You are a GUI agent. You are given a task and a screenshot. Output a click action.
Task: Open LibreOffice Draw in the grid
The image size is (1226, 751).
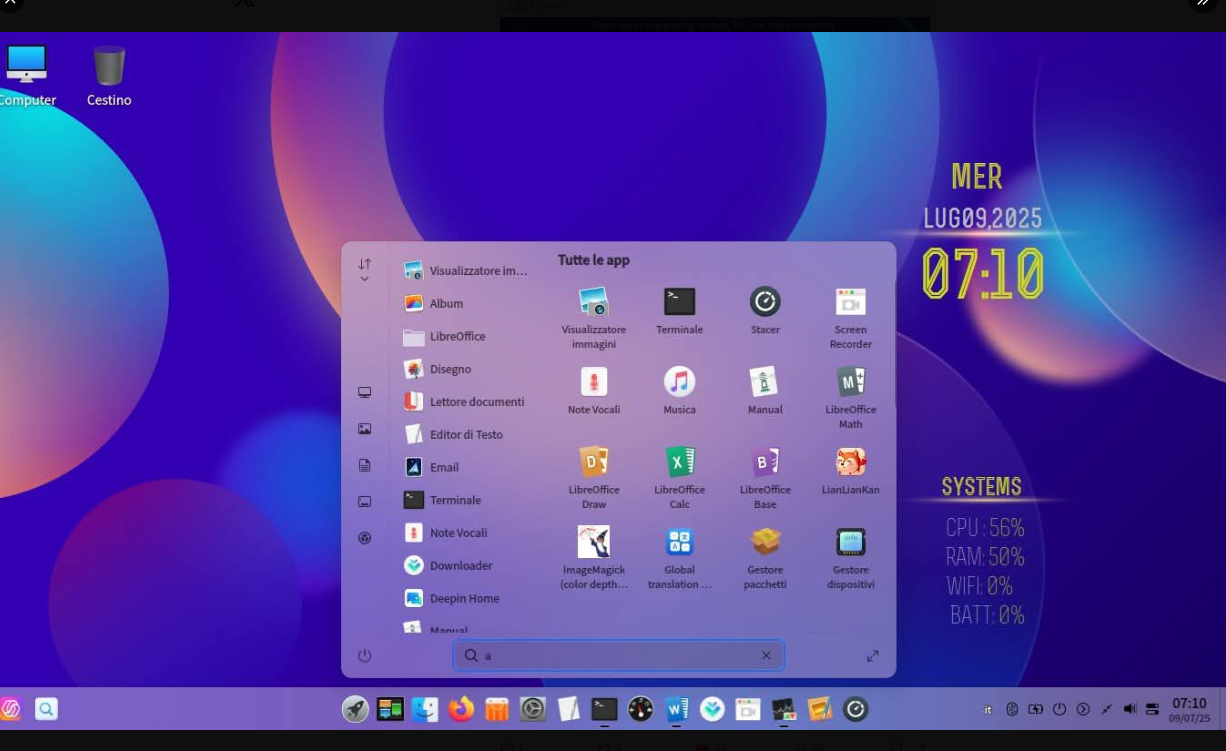tap(594, 462)
